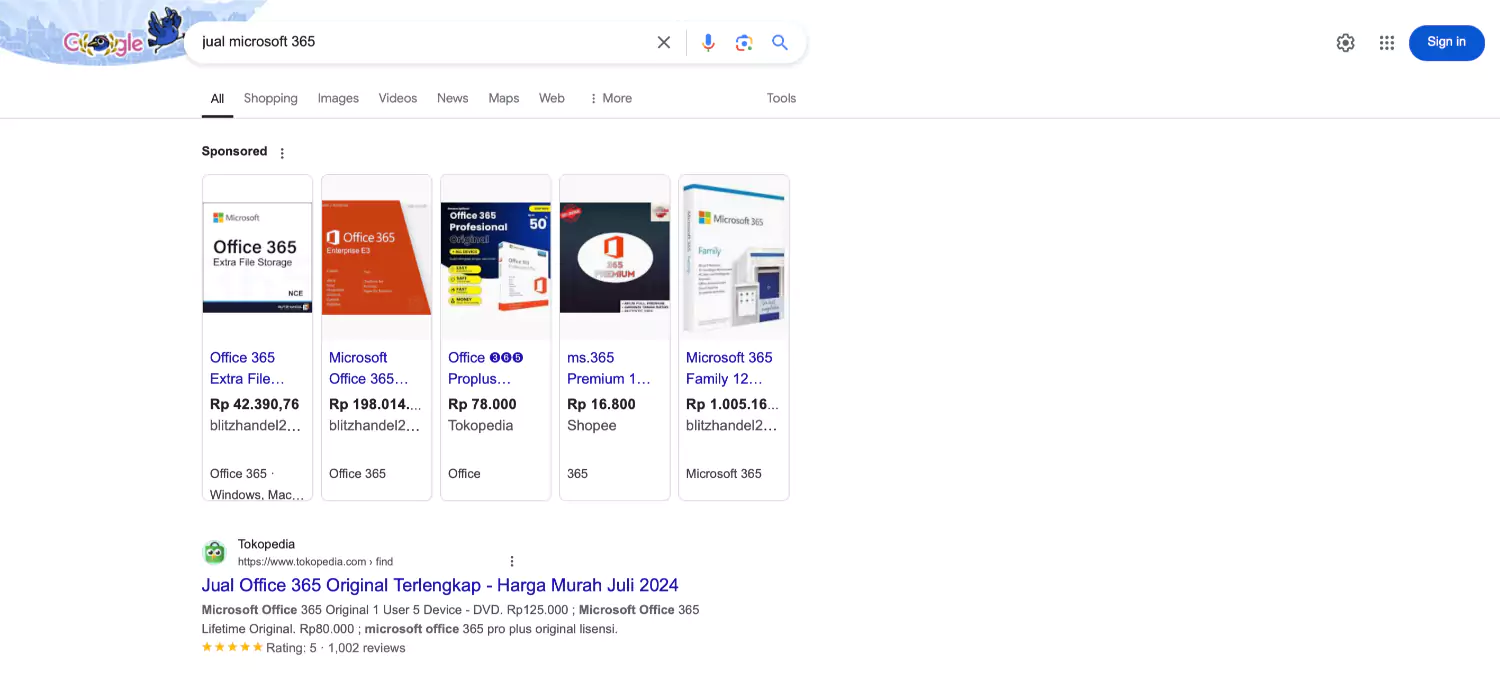Open Google Lens image search
The height and width of the screenshot is (679, 1500).
(x=744, y=42)
